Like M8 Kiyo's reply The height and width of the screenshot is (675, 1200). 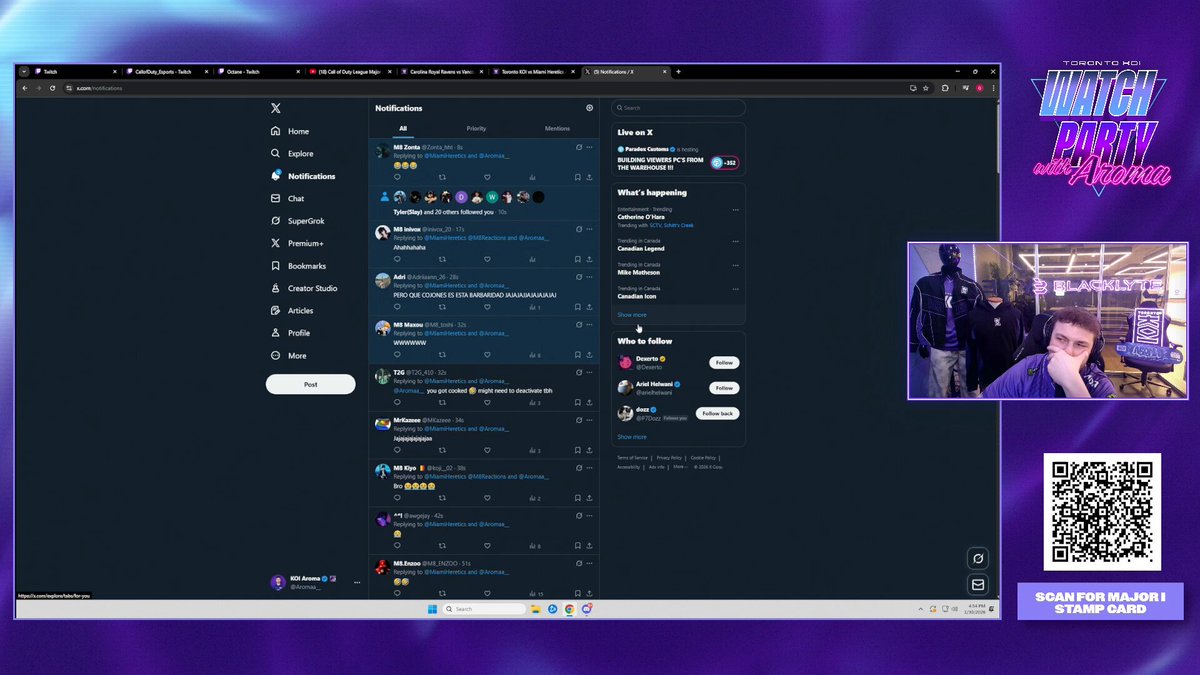[x=487, y=498]
